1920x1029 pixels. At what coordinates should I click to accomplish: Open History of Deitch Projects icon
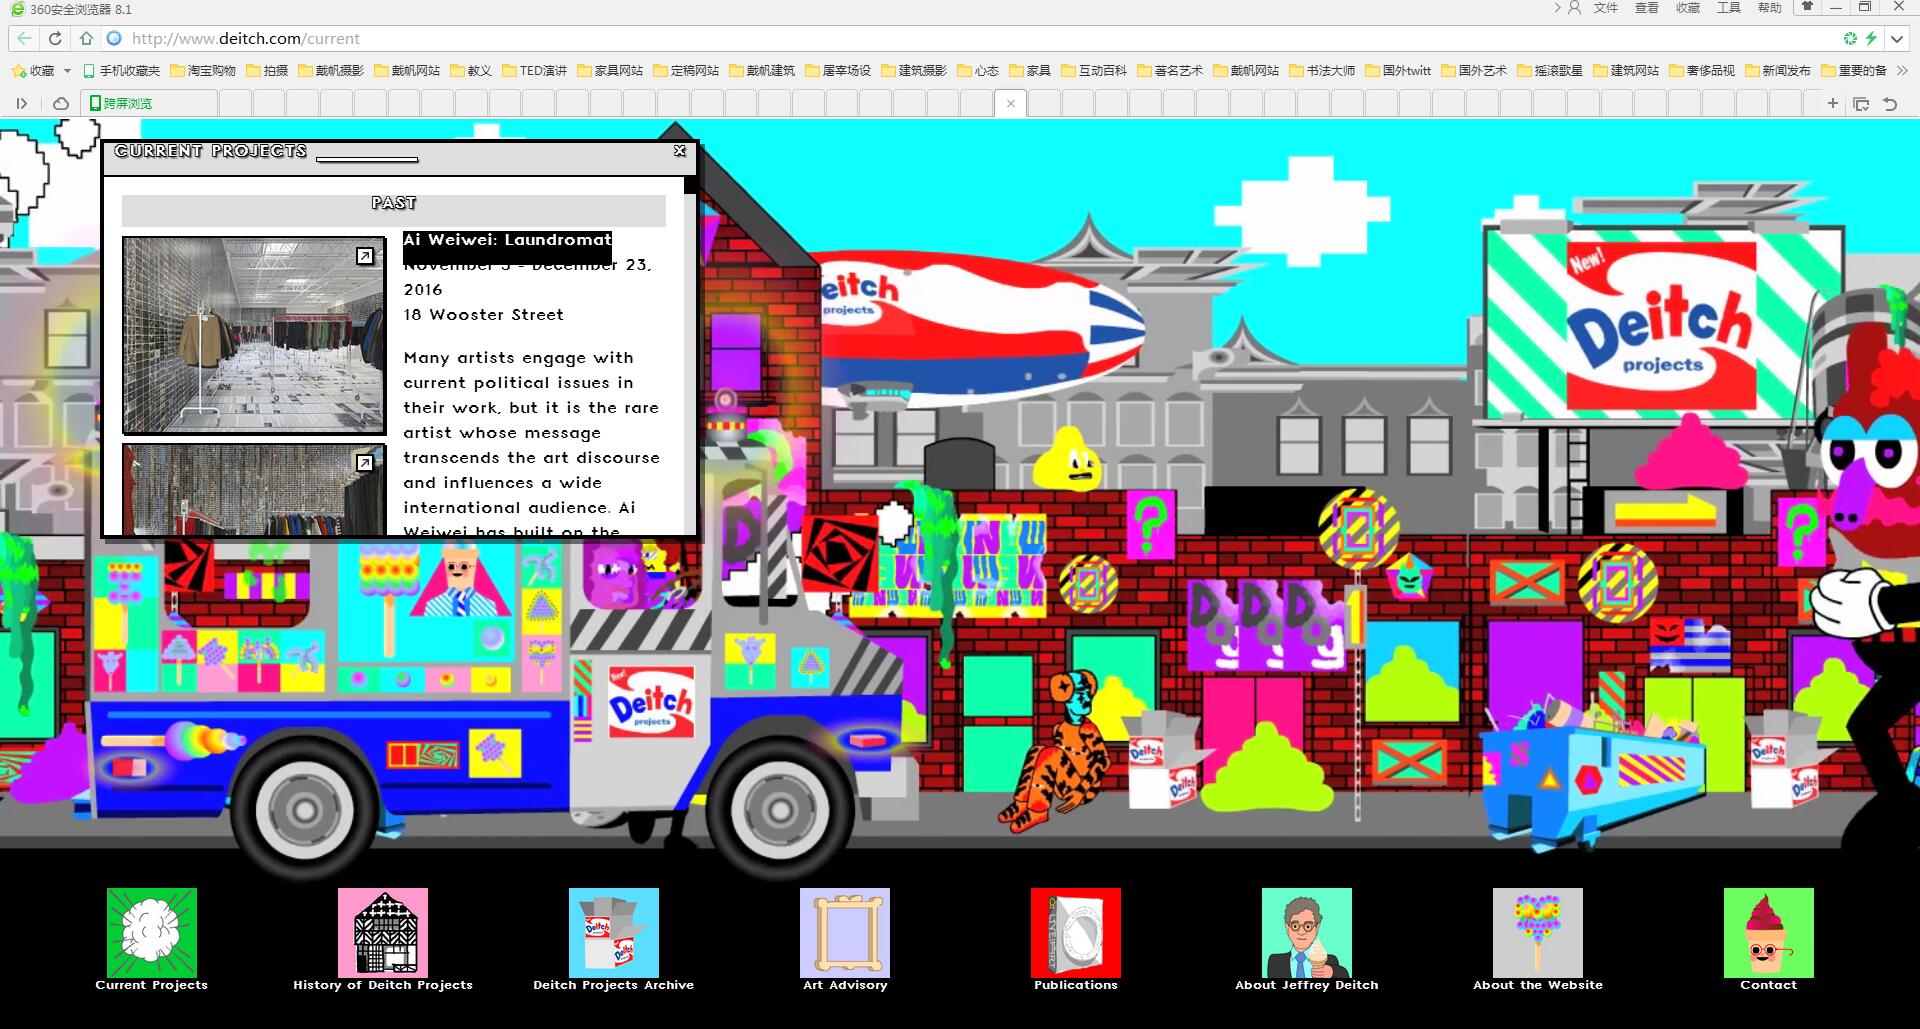[x=383, y=932]
